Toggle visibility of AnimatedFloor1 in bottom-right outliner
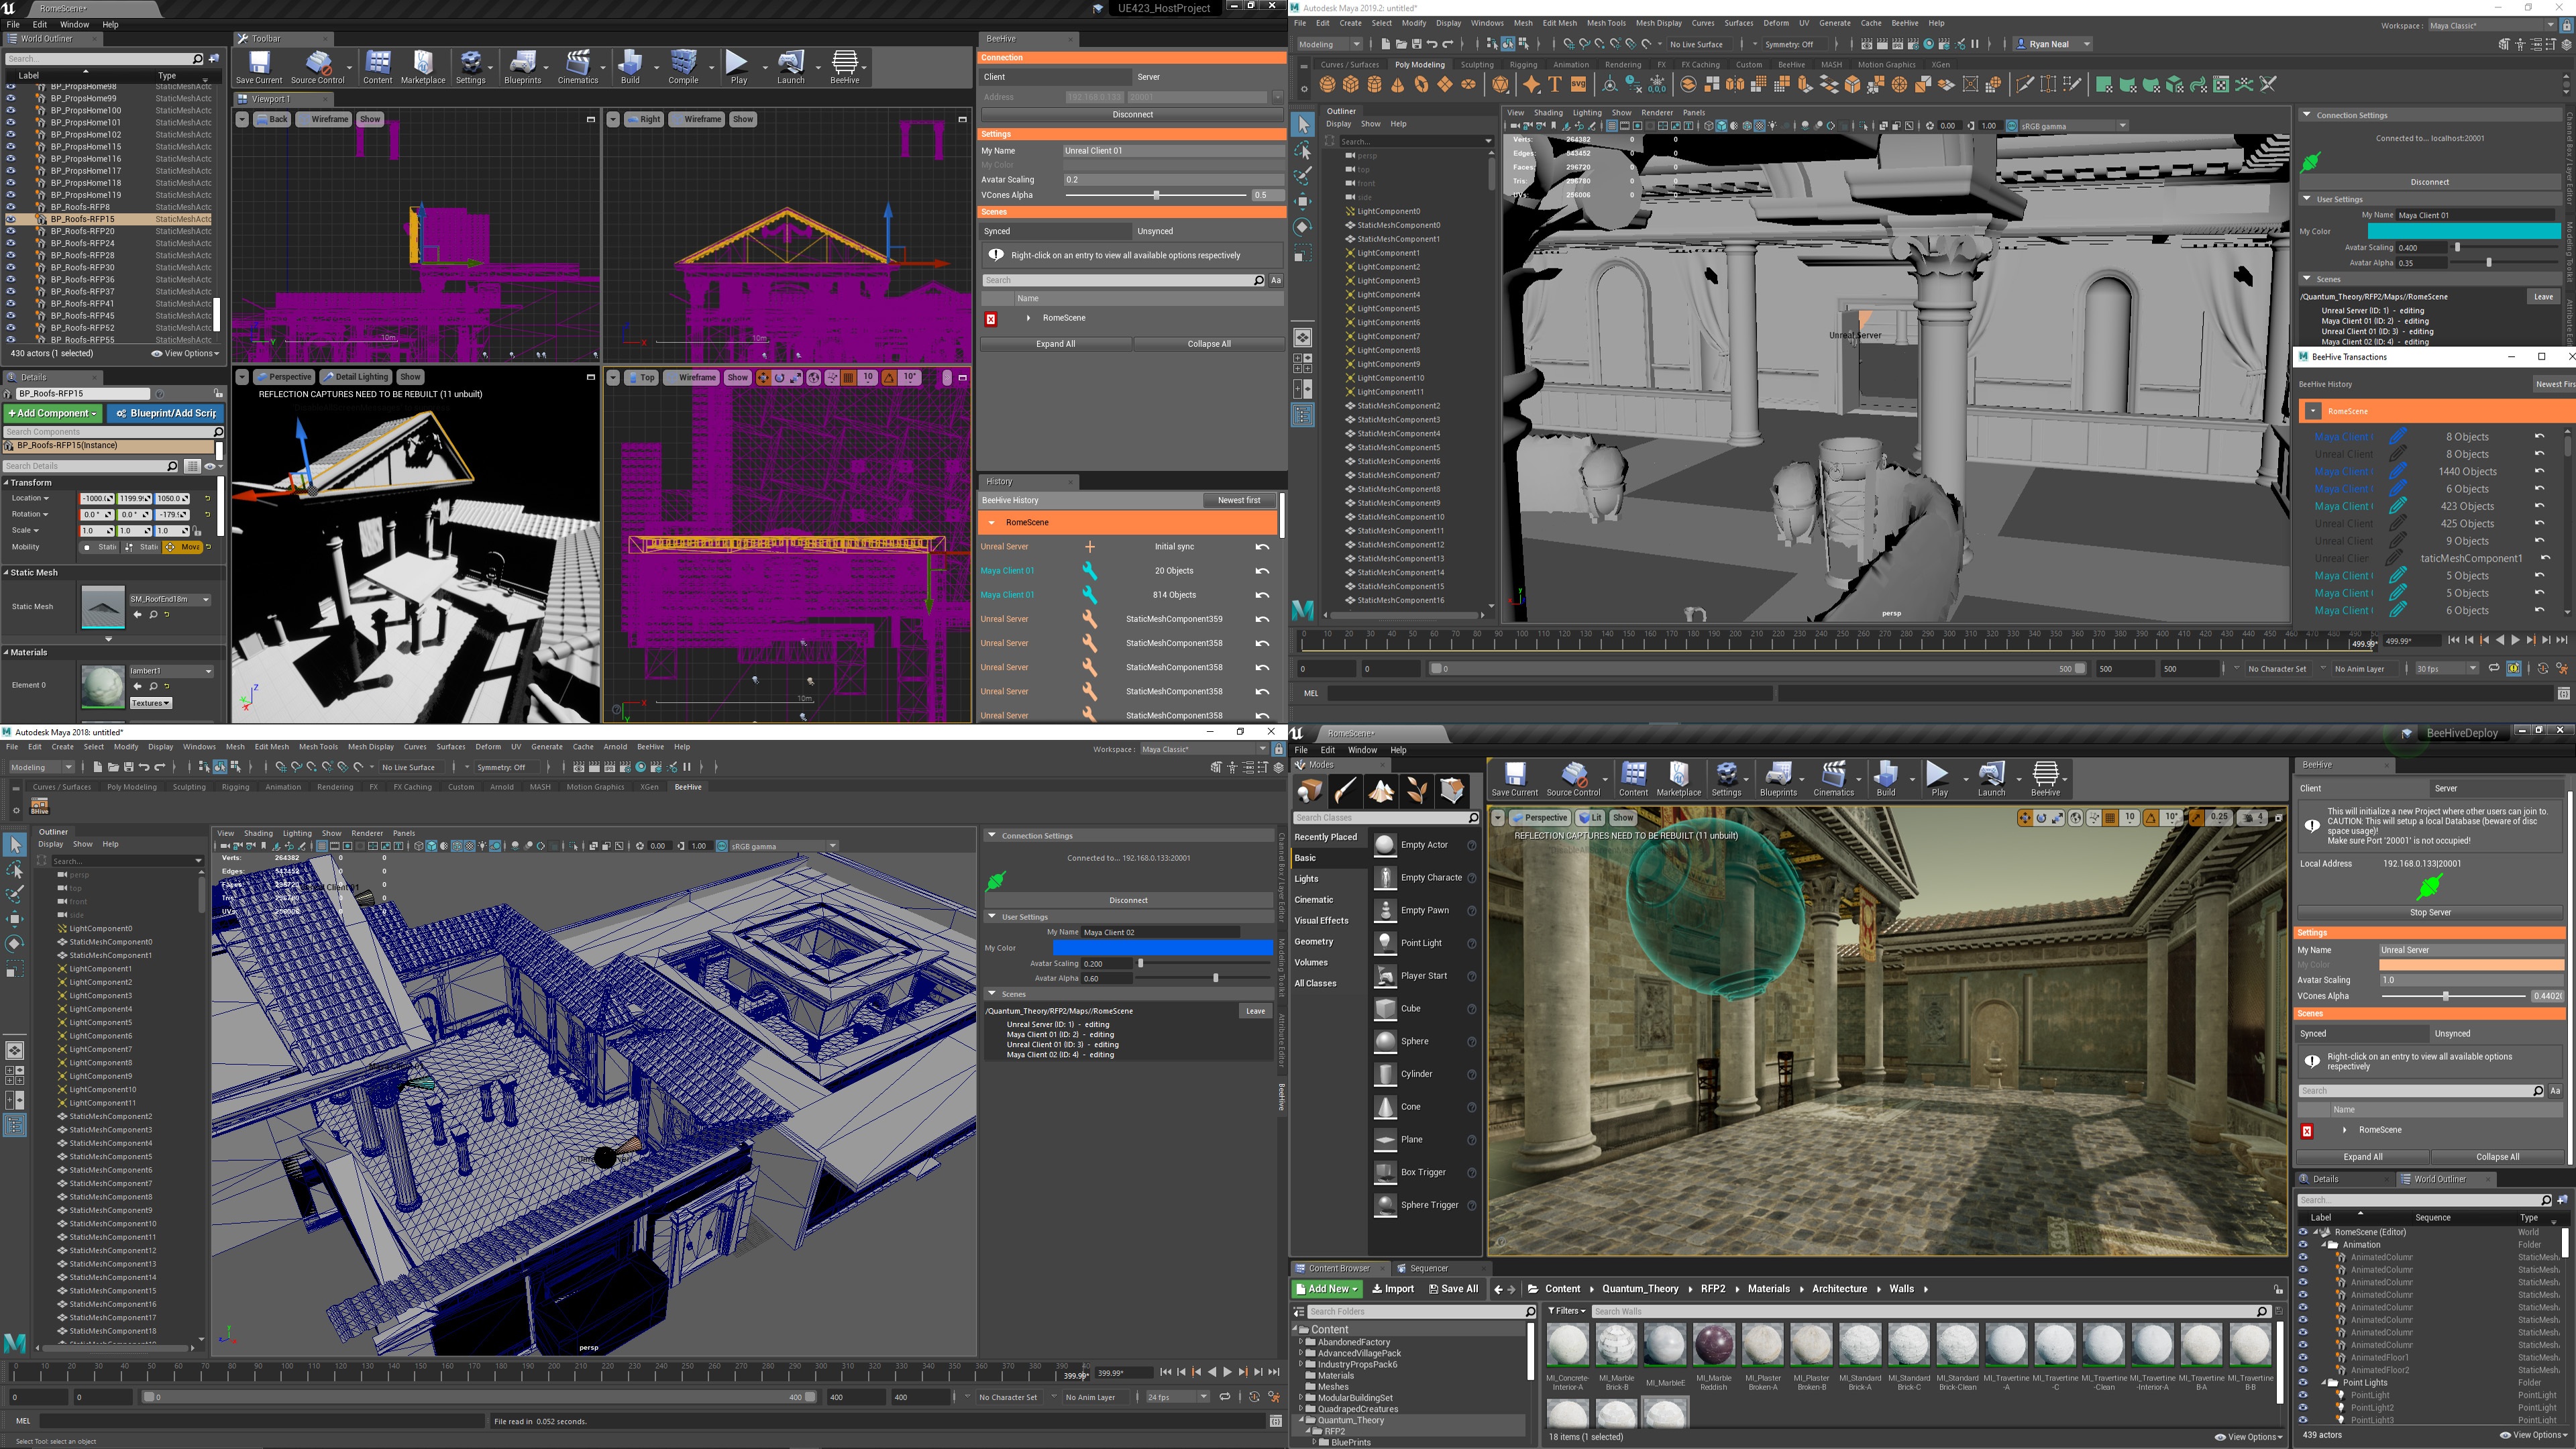The image size is (2576, 1449). 2303,1357
